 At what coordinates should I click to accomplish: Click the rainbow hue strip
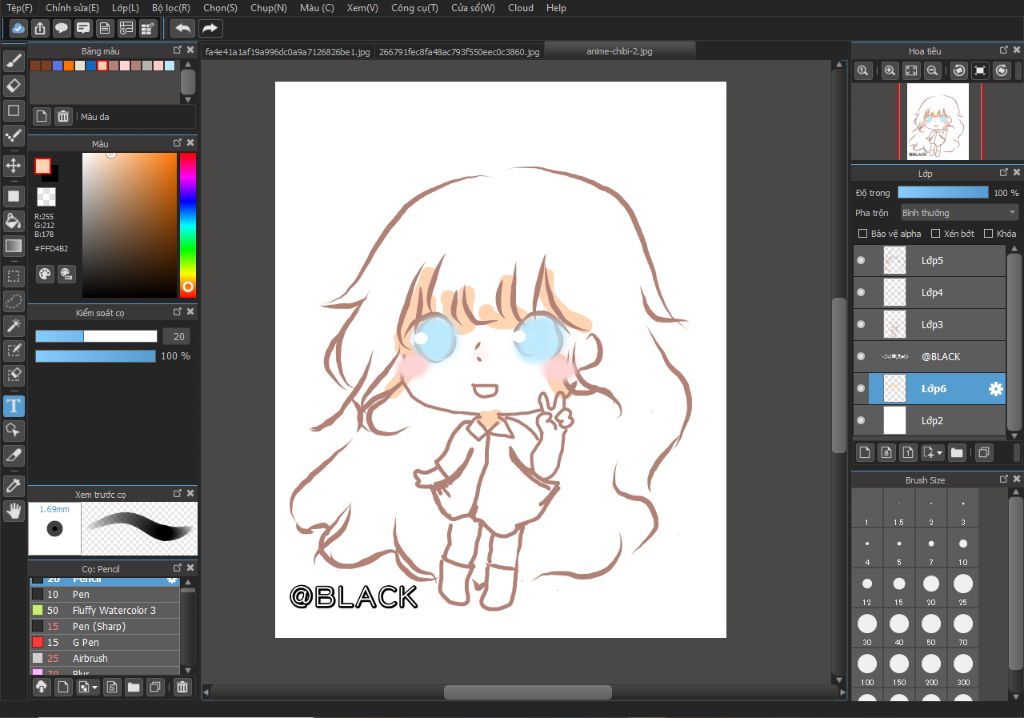pyautogui.click(x=187, y=225)
